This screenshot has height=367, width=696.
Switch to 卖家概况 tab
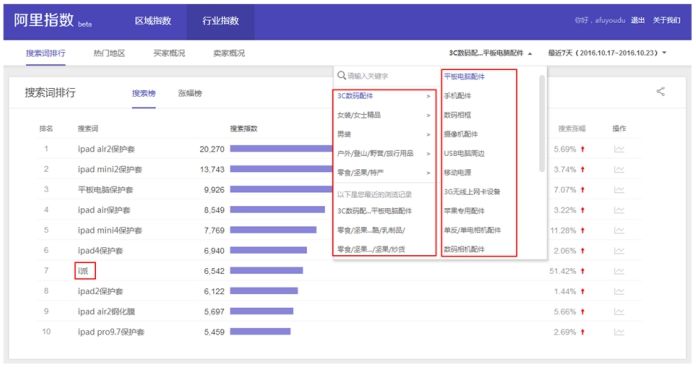[229, 53]
